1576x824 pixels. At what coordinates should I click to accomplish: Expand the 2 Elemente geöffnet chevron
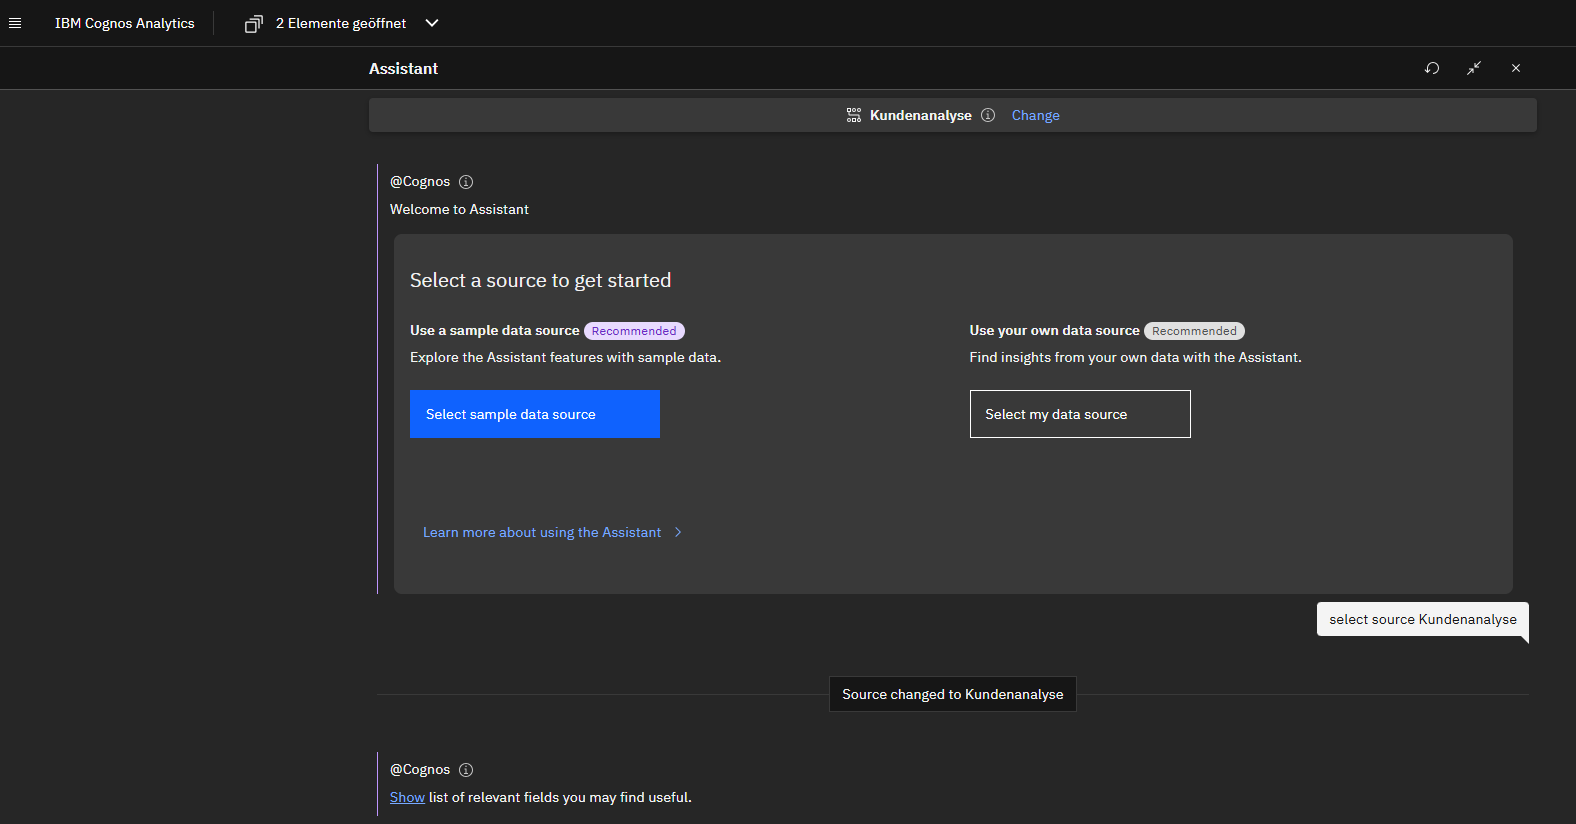click(x=432, y=23)
